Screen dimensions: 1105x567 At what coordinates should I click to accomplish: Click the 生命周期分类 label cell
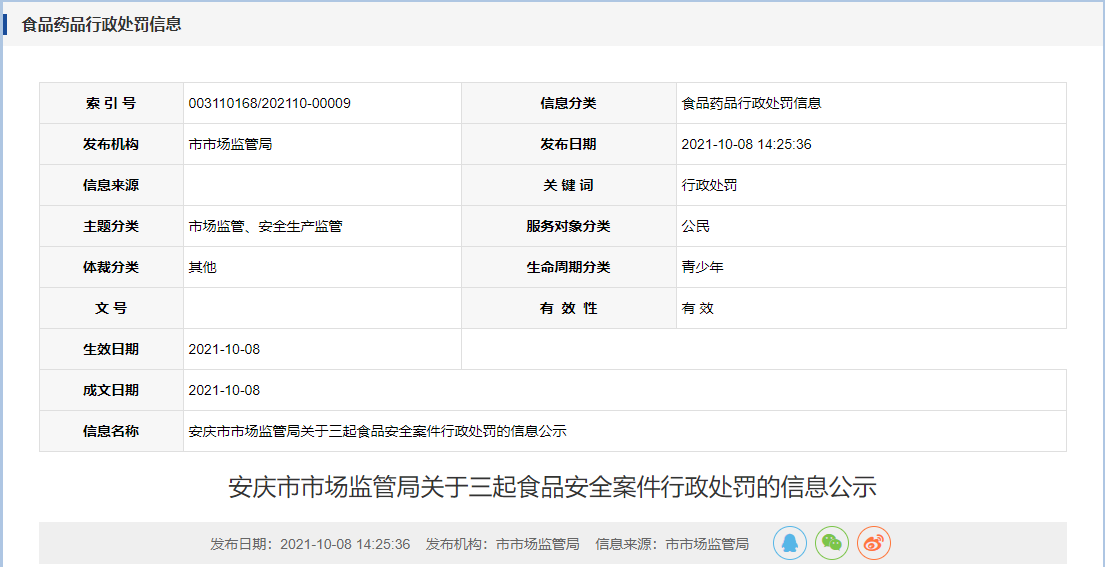click(x=569, y=267)
